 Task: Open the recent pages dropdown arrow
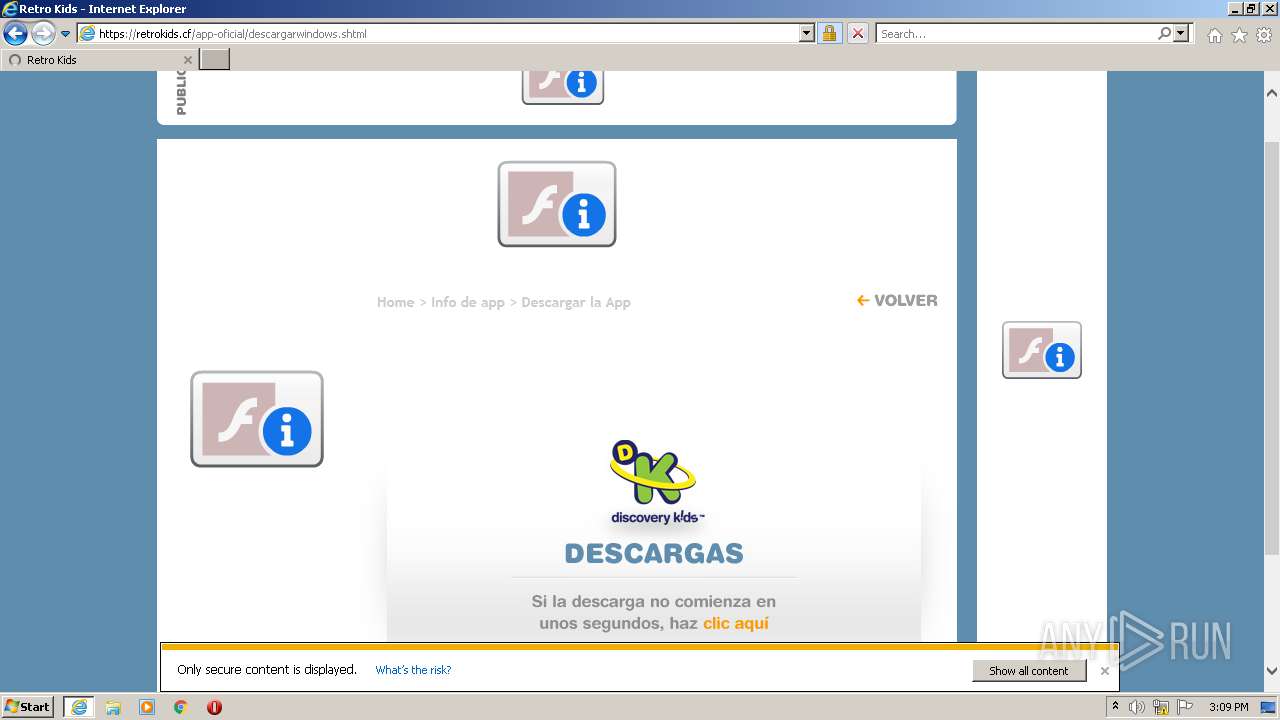[x=66, y=34]
